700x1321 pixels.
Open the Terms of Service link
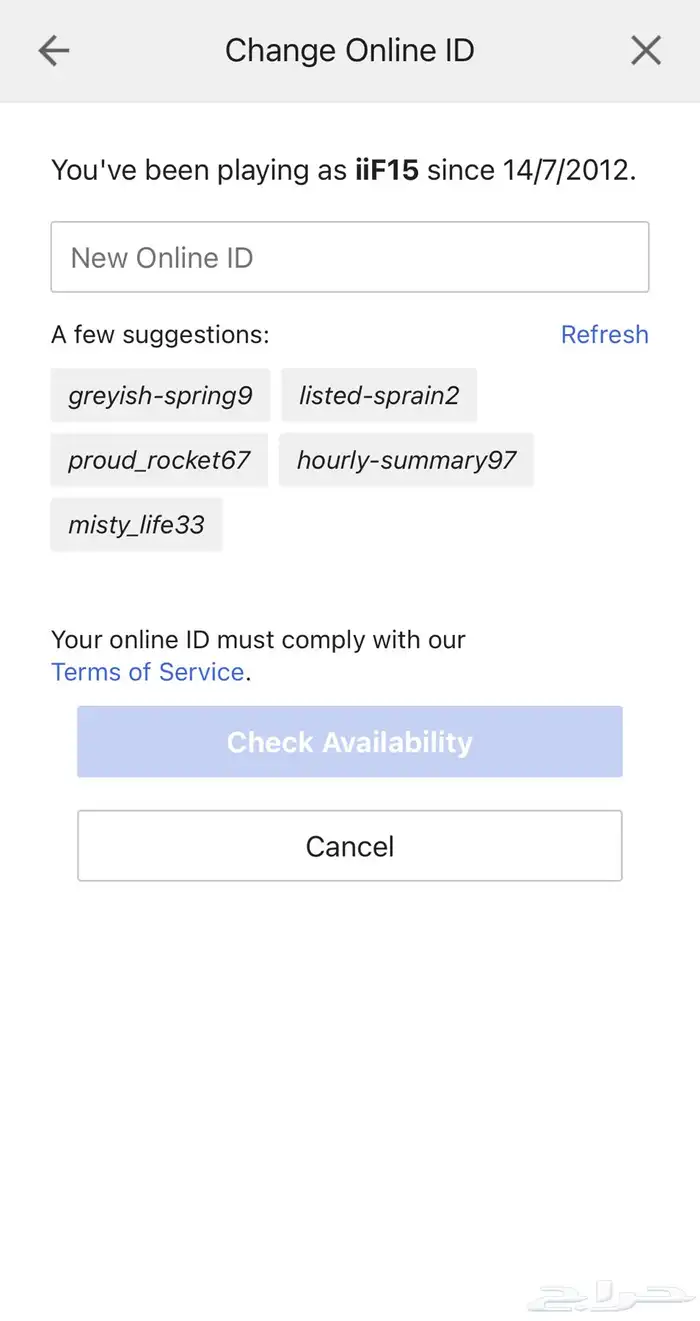pyautogui.click(x=148, y=672)
